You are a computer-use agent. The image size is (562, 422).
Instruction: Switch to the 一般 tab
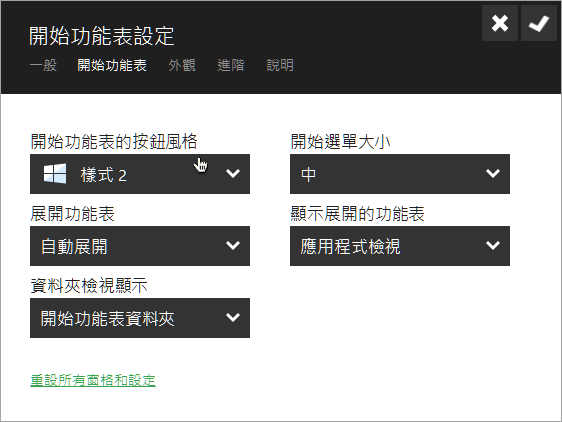43,65
